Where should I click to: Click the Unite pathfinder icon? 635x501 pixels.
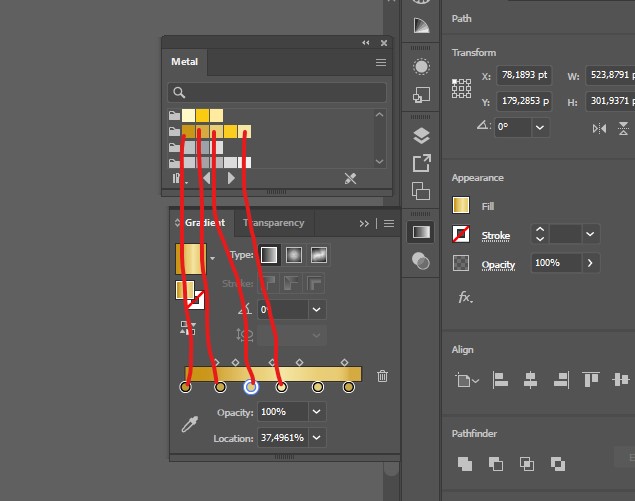pyautogui.click(x=465, y=464)
